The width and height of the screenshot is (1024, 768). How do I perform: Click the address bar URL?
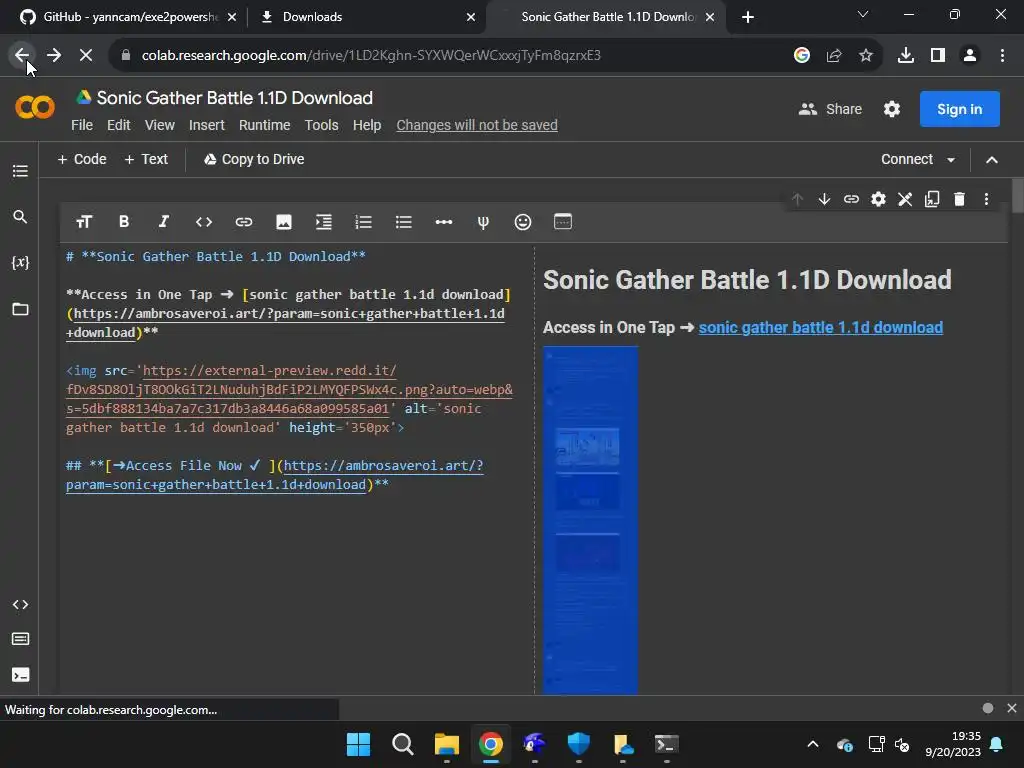point(371,56)
